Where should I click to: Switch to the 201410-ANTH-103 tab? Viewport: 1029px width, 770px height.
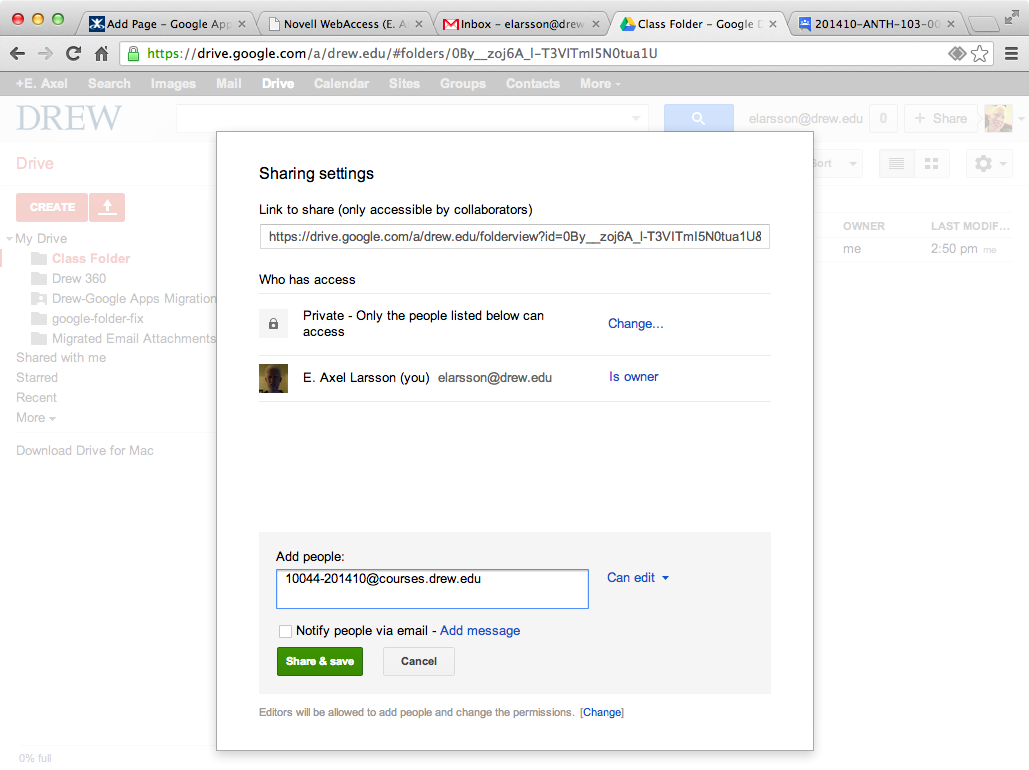[x=876, y=24]
